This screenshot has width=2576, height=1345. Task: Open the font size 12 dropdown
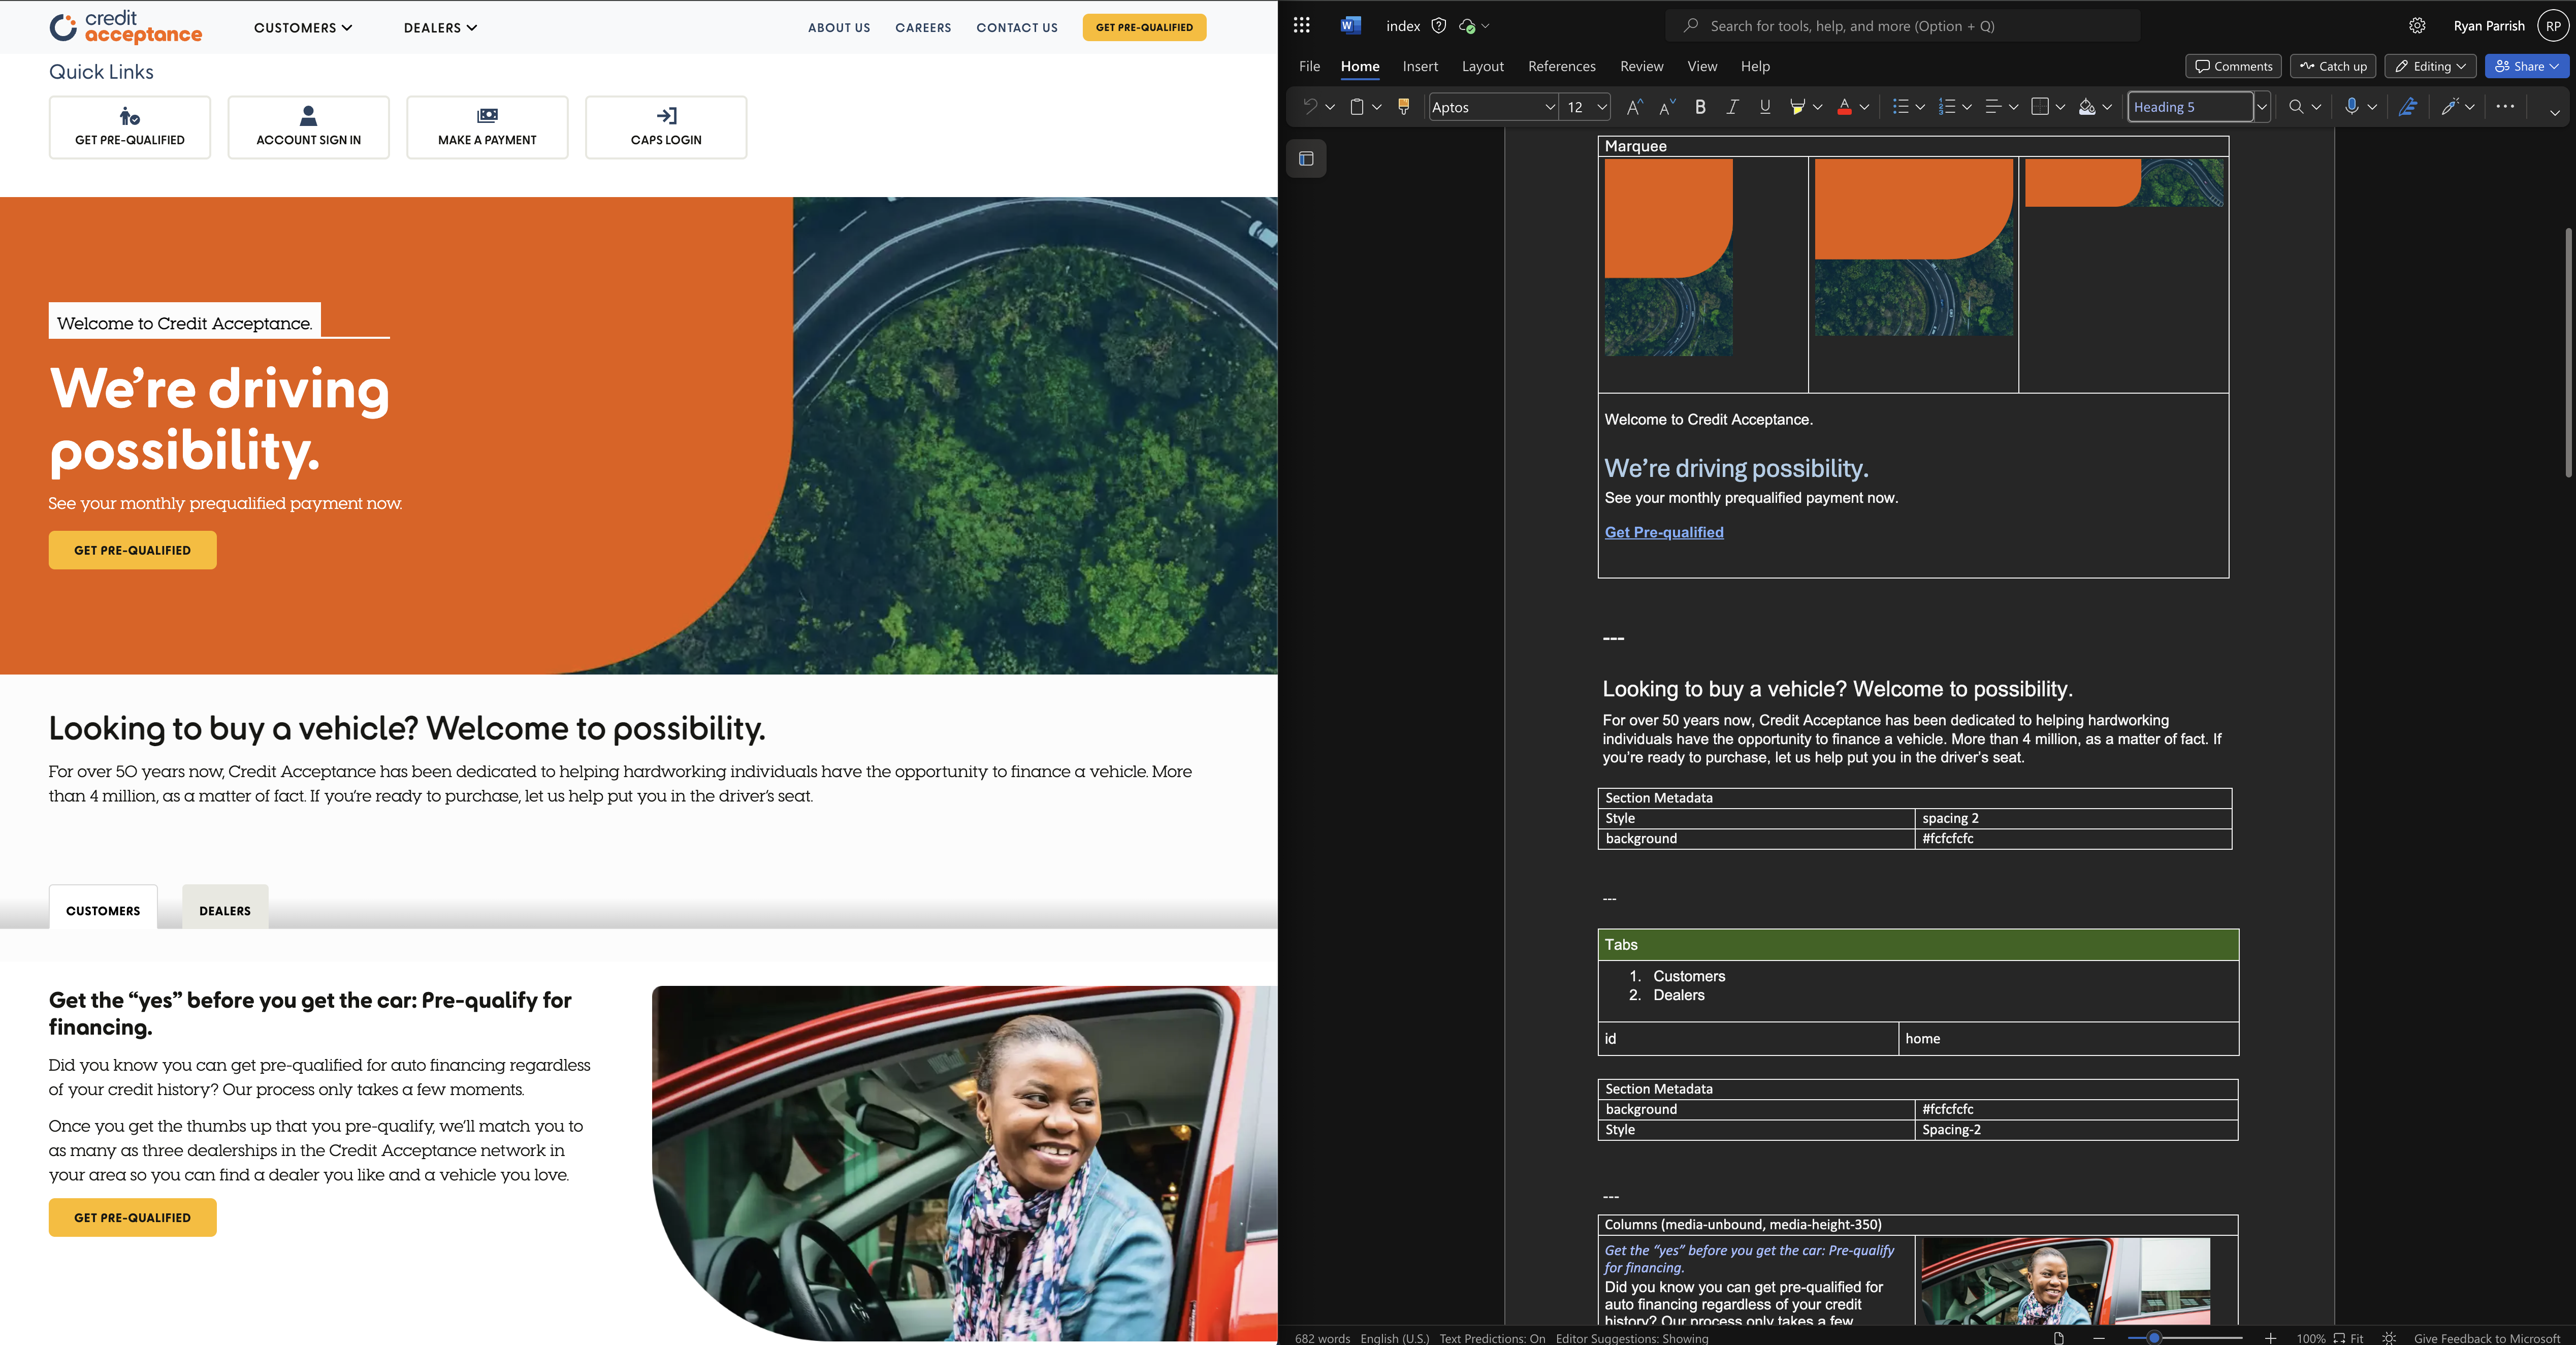click(x=1602, y=107)
